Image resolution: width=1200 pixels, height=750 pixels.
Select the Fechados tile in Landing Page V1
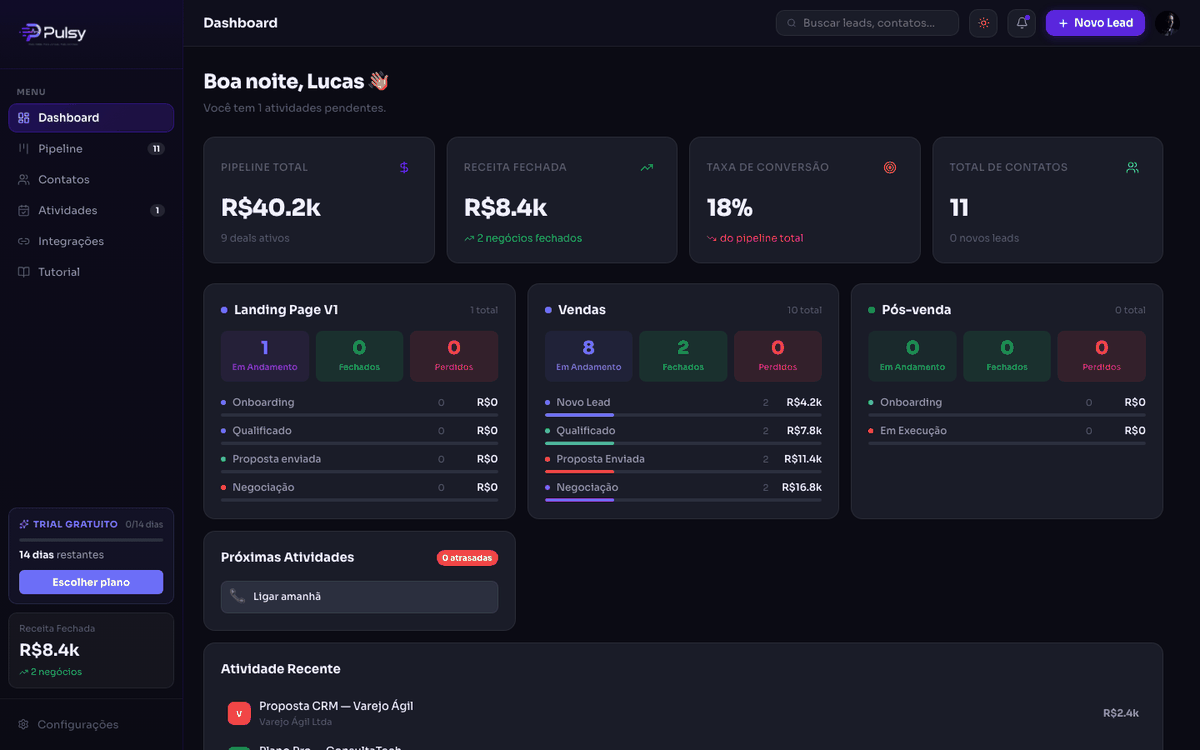click(359, 356)
